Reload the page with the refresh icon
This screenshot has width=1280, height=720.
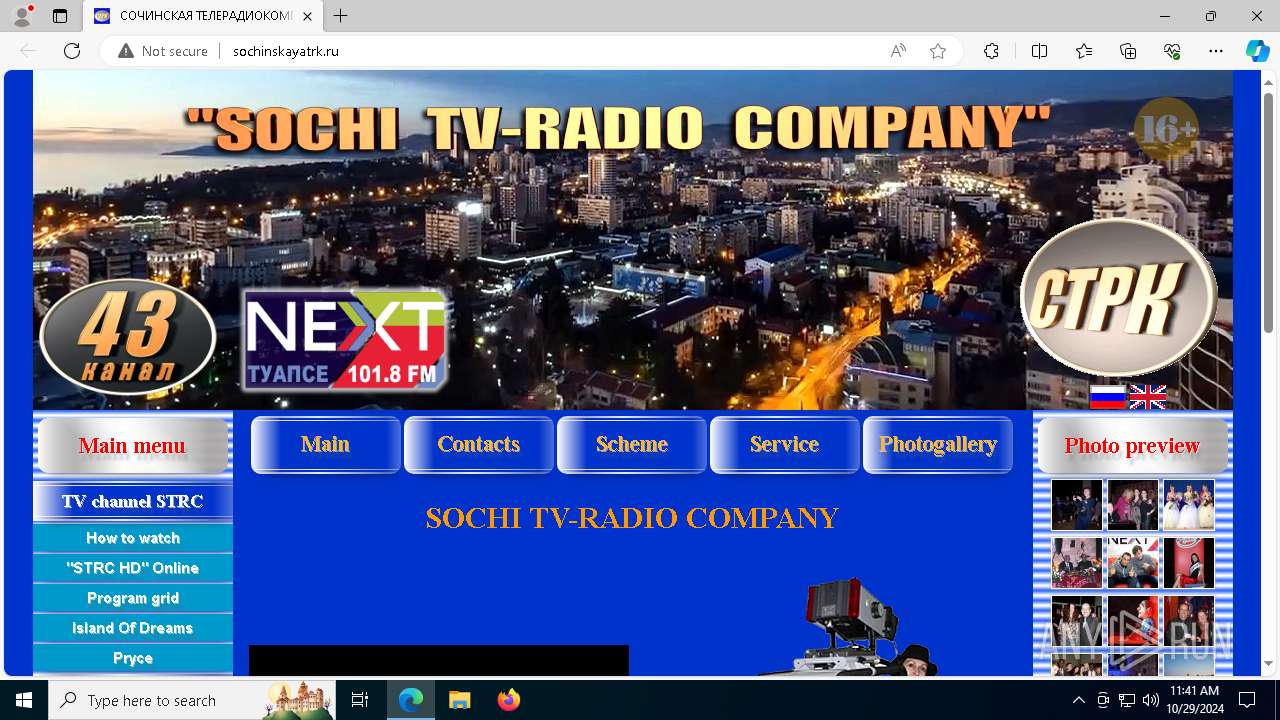(x=72, y=51)
